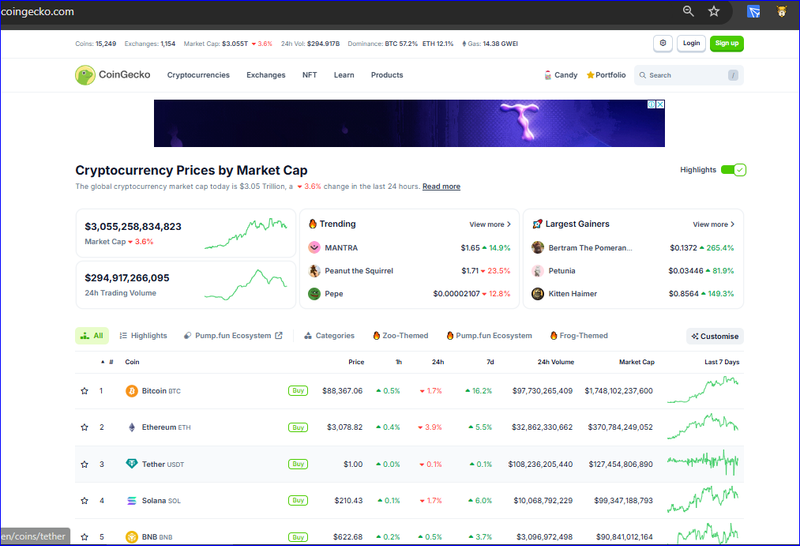
Task: Click the browser zoom magnifier icon
Action: point(688,11)
